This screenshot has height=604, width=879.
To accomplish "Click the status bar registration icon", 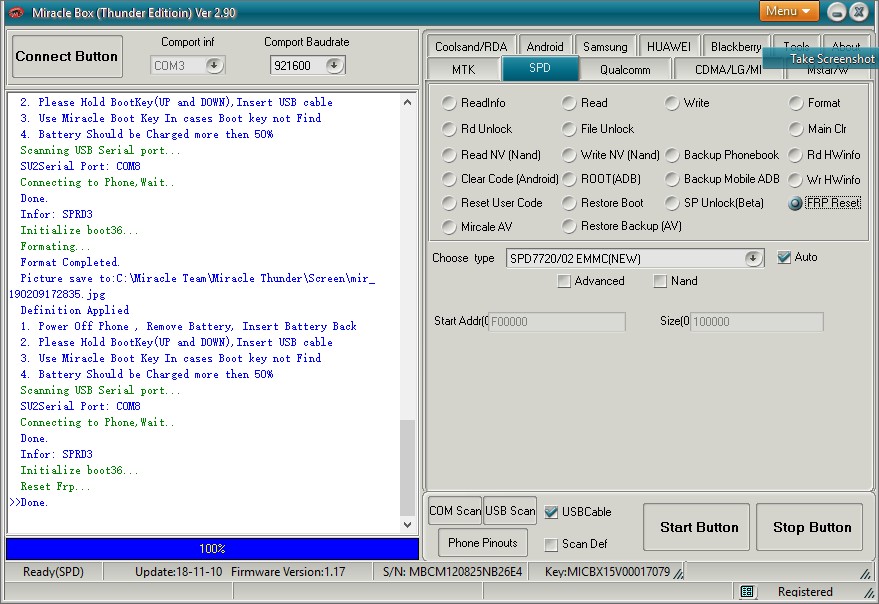I will tap(747, 591).
